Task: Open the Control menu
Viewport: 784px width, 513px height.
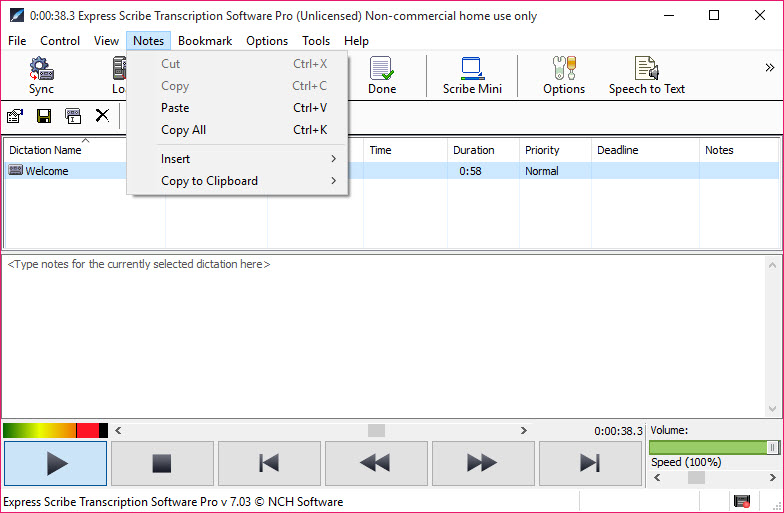Action: (60, 40)
